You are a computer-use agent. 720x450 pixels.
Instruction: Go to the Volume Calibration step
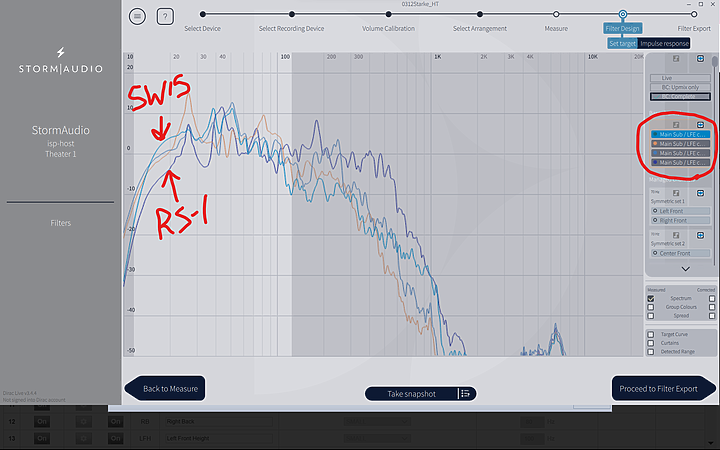coord(388,28)
